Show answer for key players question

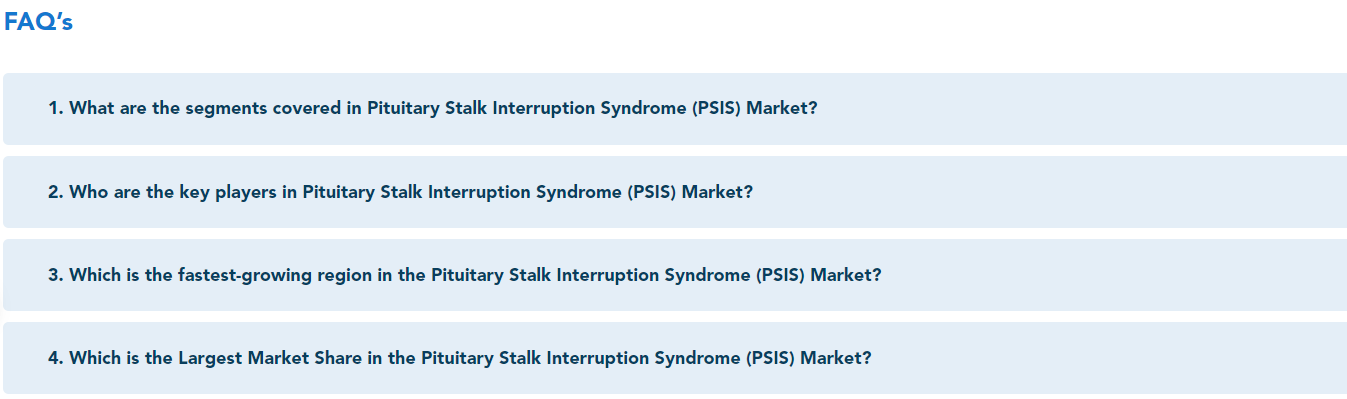(675, 192)
